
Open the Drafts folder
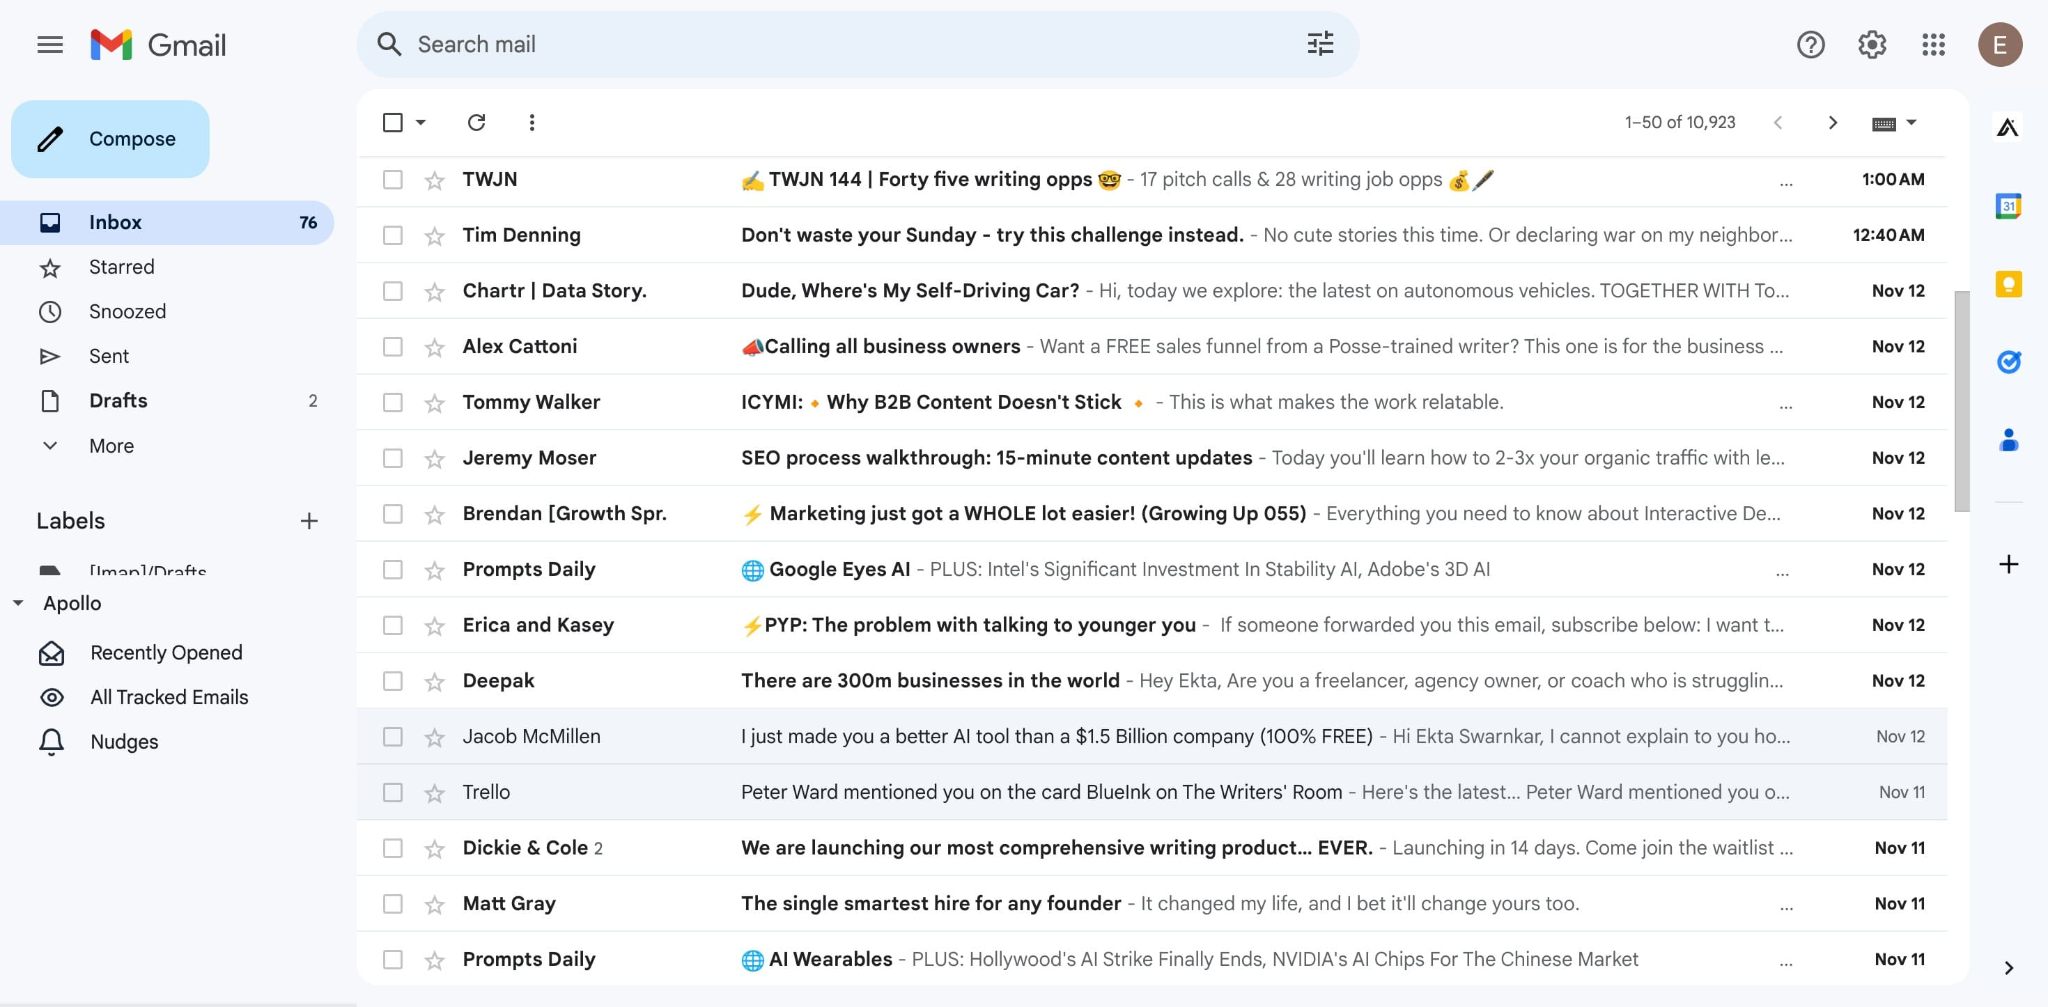coord(117,400)
